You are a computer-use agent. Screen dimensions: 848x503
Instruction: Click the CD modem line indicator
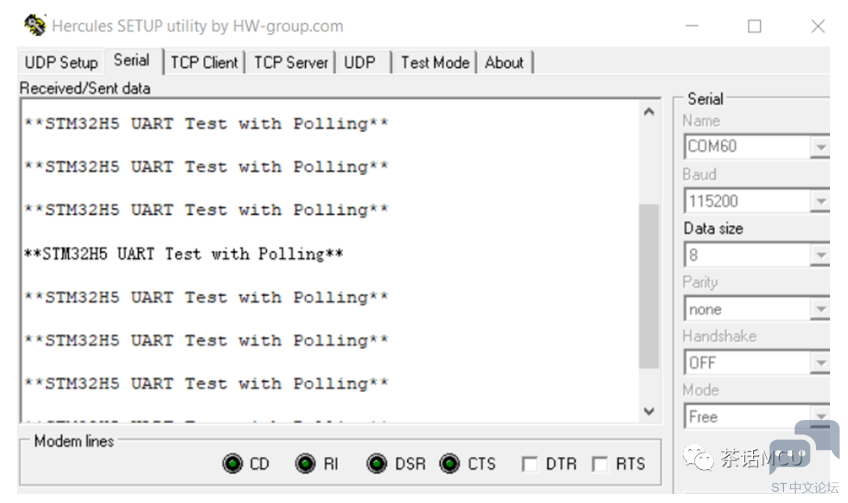[233, 464]
